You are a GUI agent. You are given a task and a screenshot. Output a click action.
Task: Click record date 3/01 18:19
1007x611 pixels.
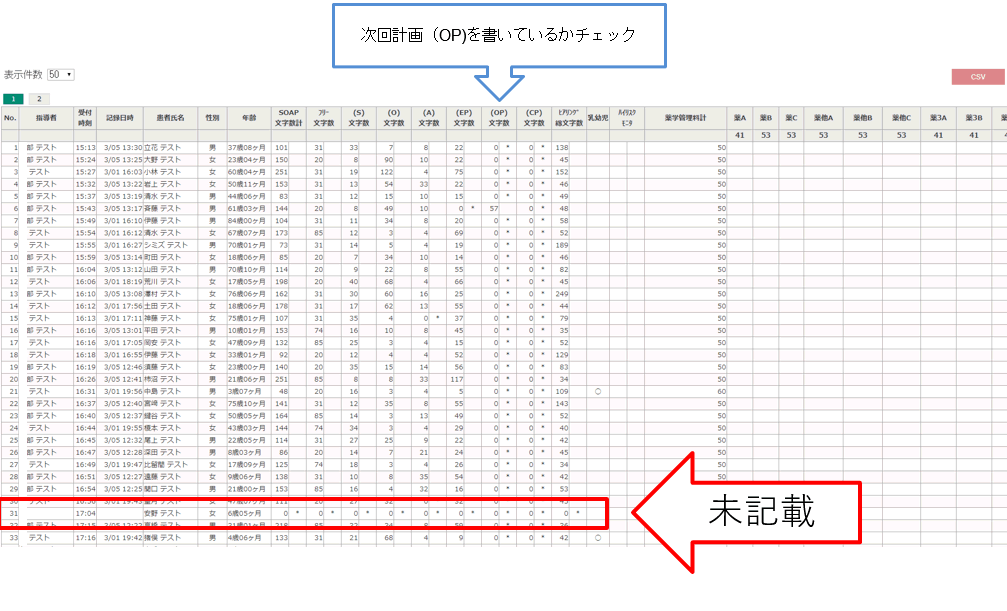123,281
